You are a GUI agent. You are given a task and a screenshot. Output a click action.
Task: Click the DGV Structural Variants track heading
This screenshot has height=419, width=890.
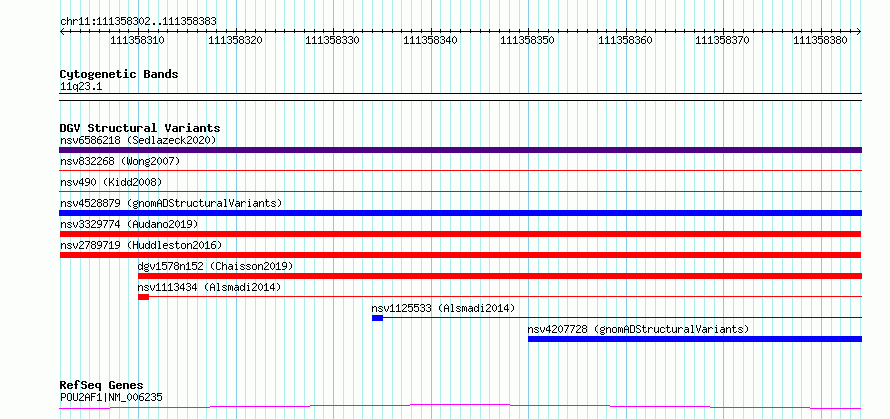[x=140, y=128]
